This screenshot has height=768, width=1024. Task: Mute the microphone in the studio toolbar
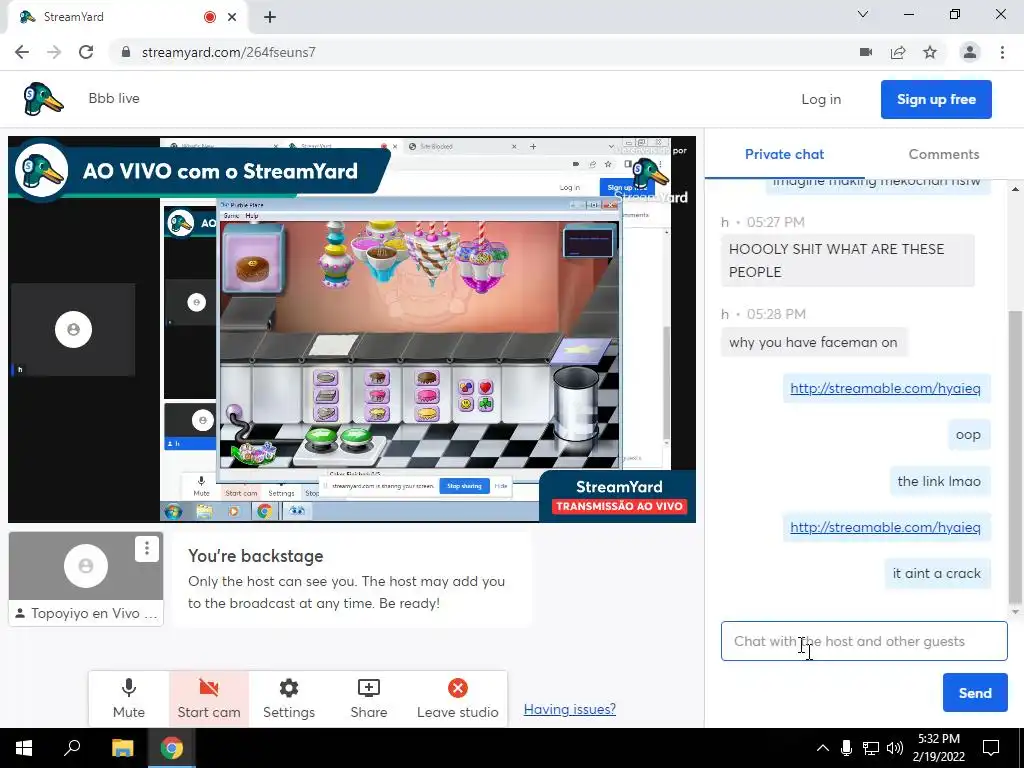[129, 699]
